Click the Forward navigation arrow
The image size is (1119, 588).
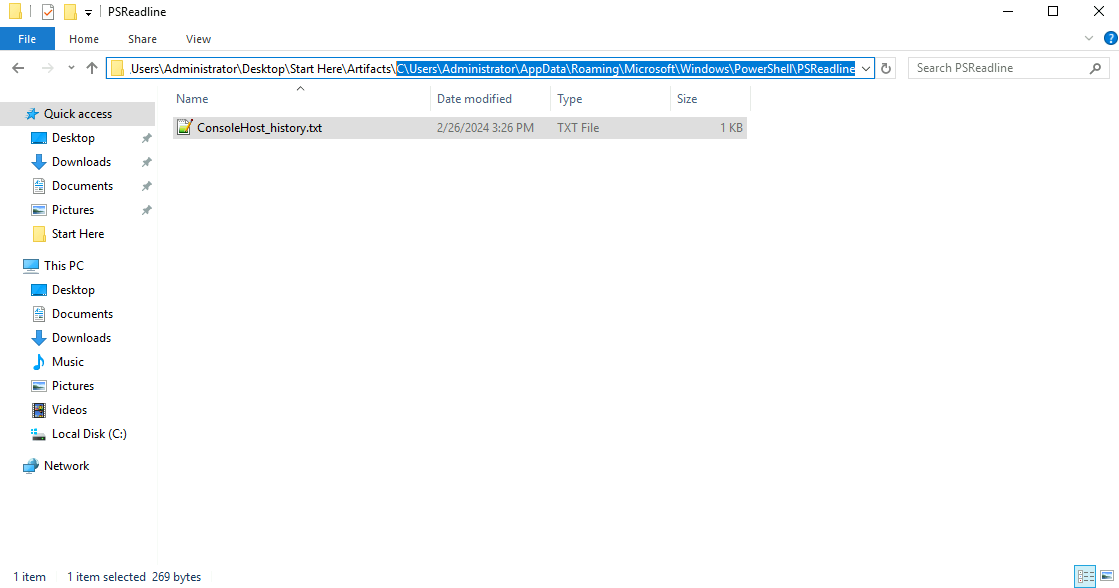(47, 68)
